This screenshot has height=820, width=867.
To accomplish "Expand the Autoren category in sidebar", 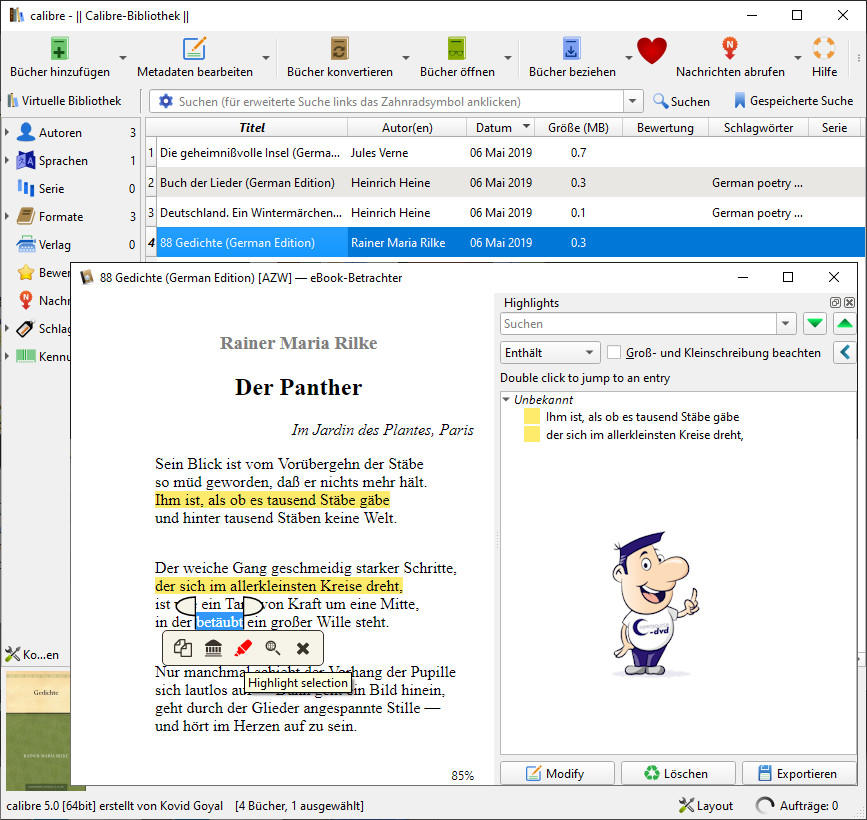I will tap(8, 133).
